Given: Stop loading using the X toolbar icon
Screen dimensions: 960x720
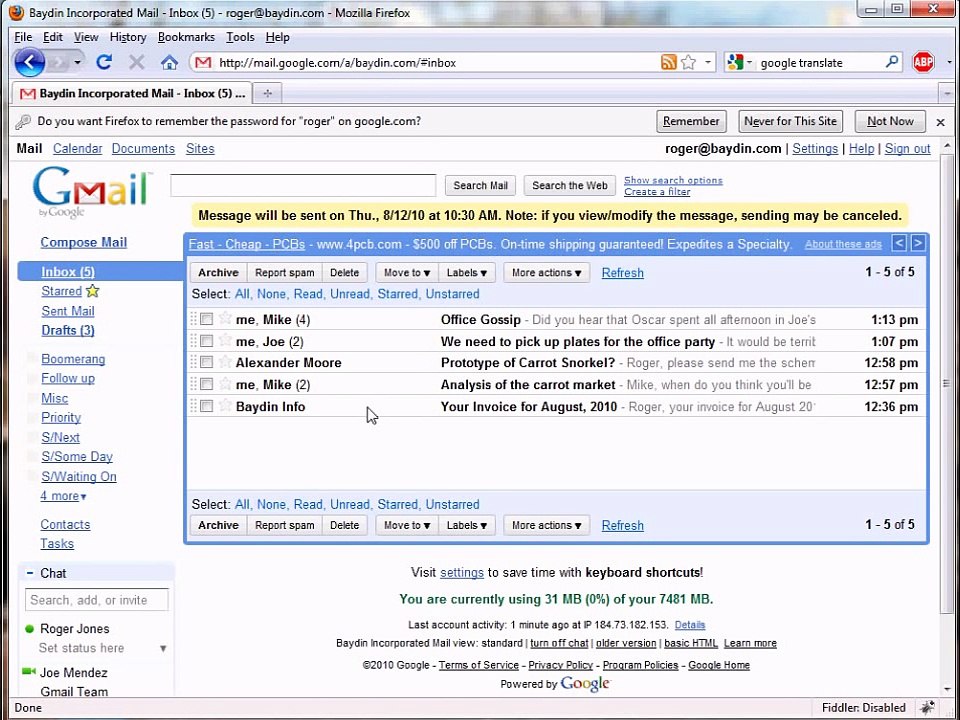Looking at the screenshot, I should click(137, 62).
